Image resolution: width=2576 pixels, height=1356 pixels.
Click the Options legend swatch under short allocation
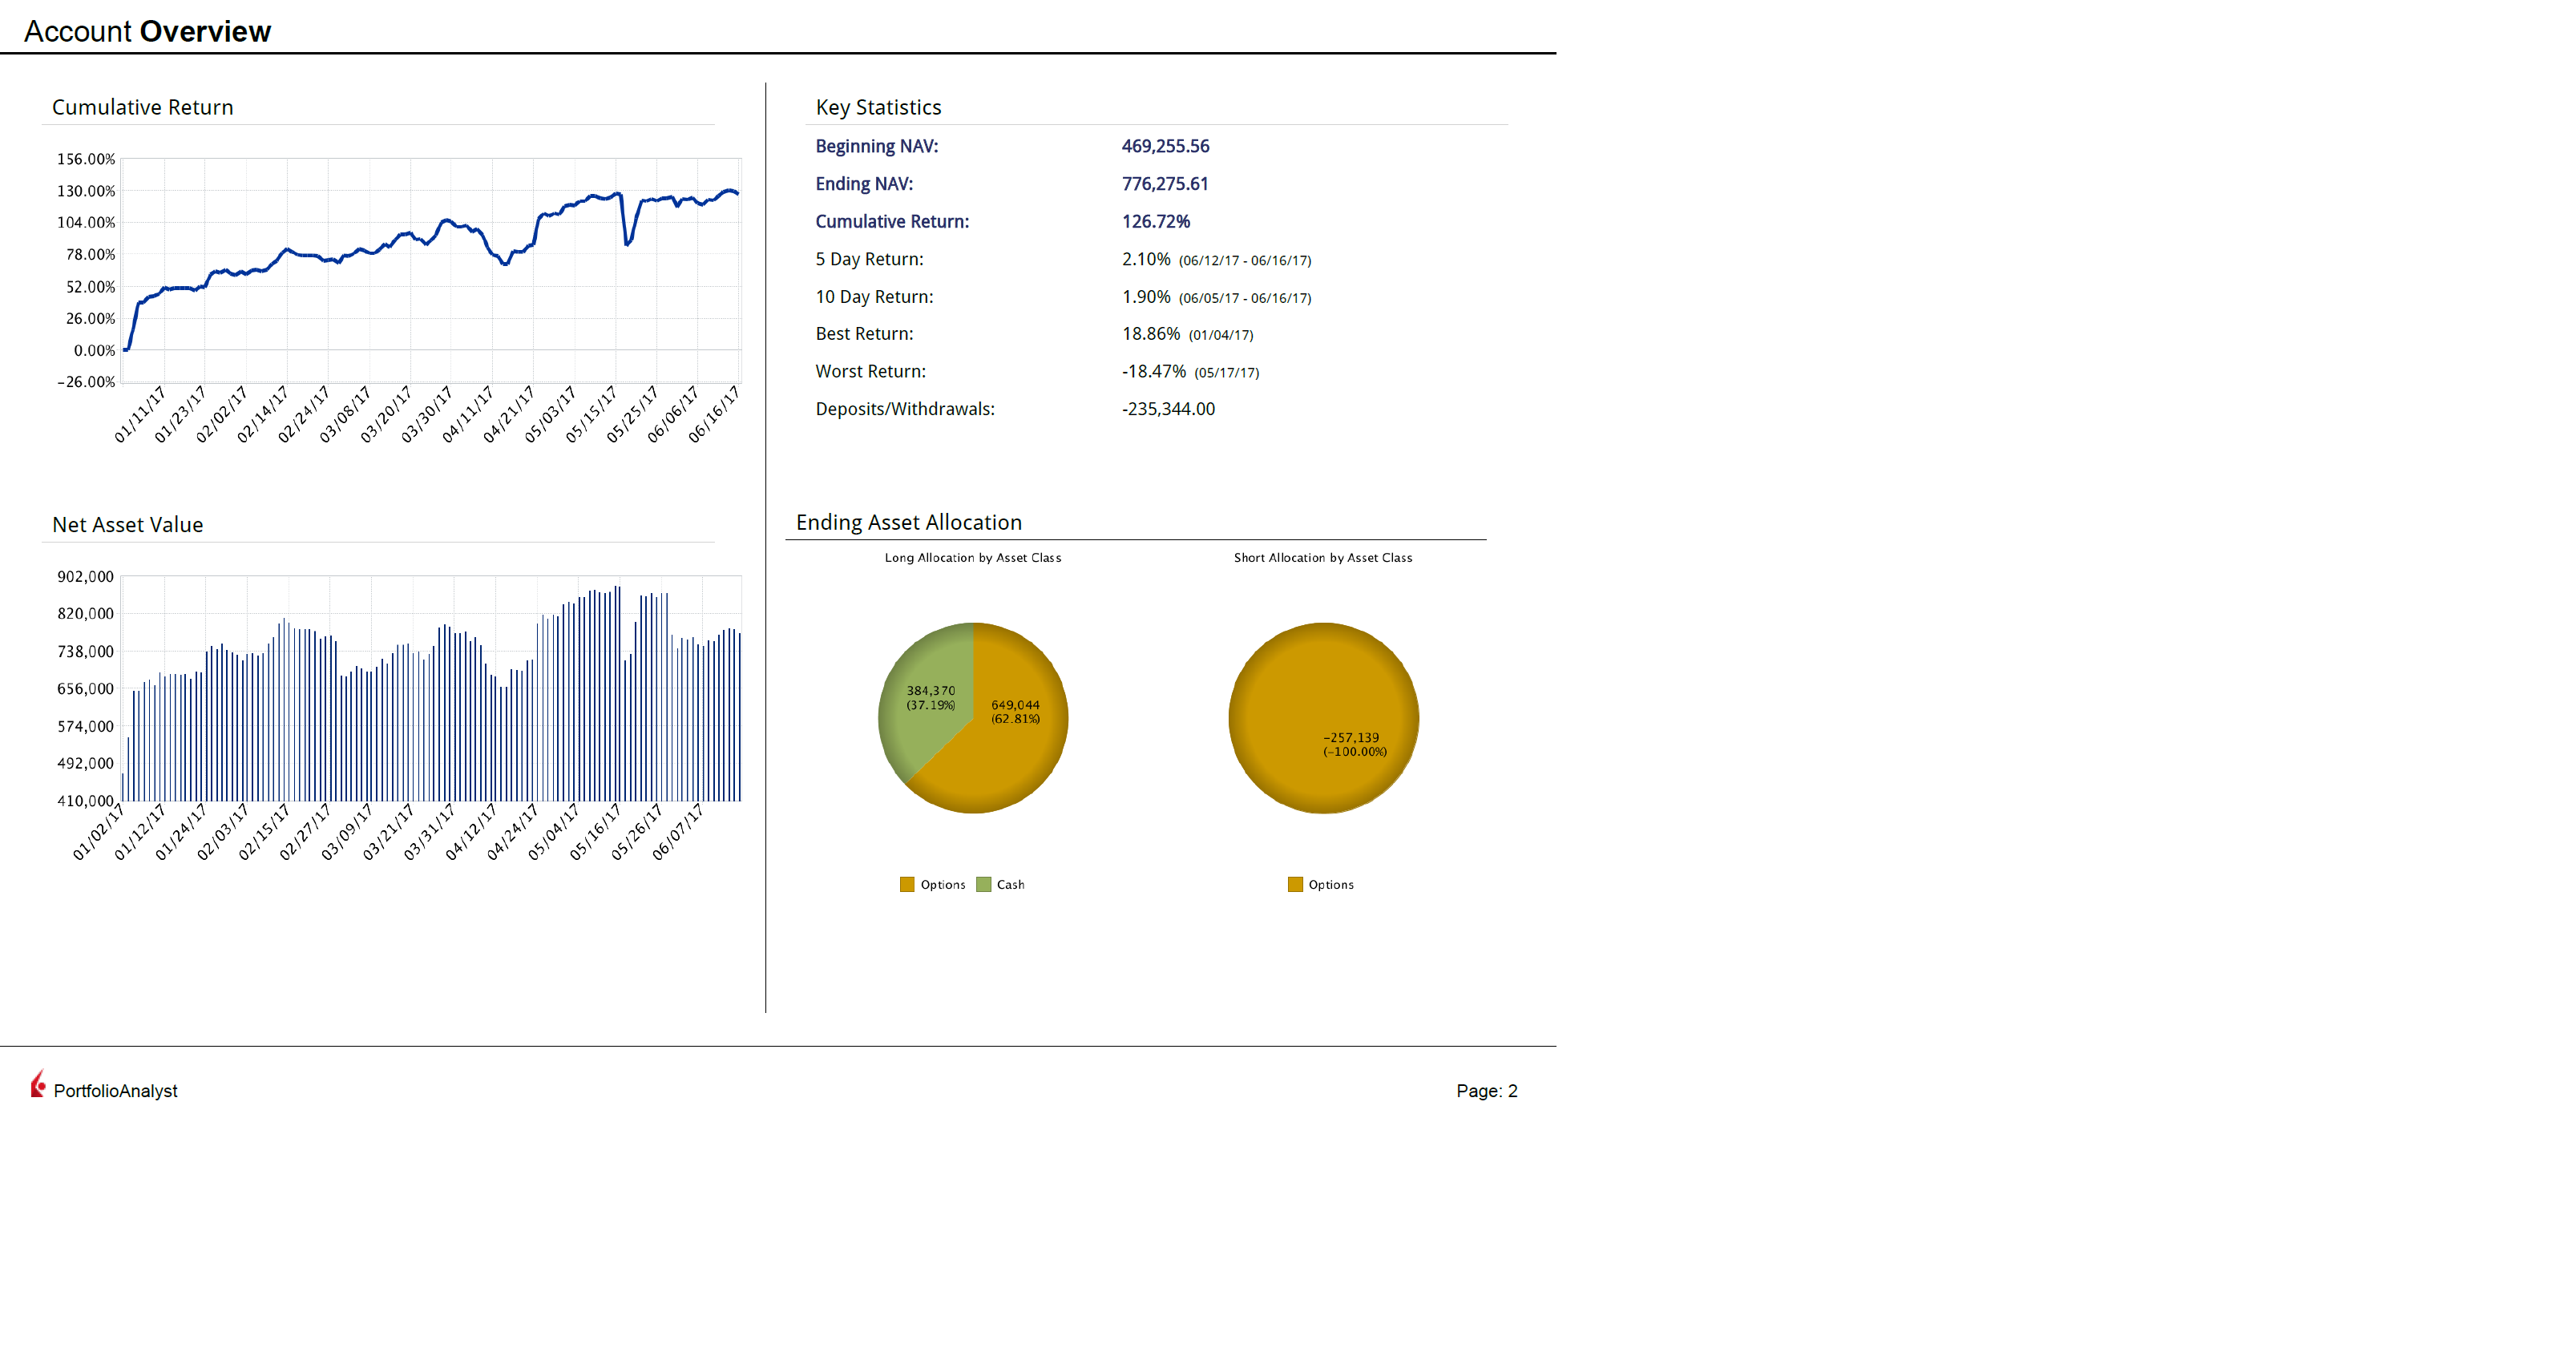pyautogui.click(x=1295, y=884)
